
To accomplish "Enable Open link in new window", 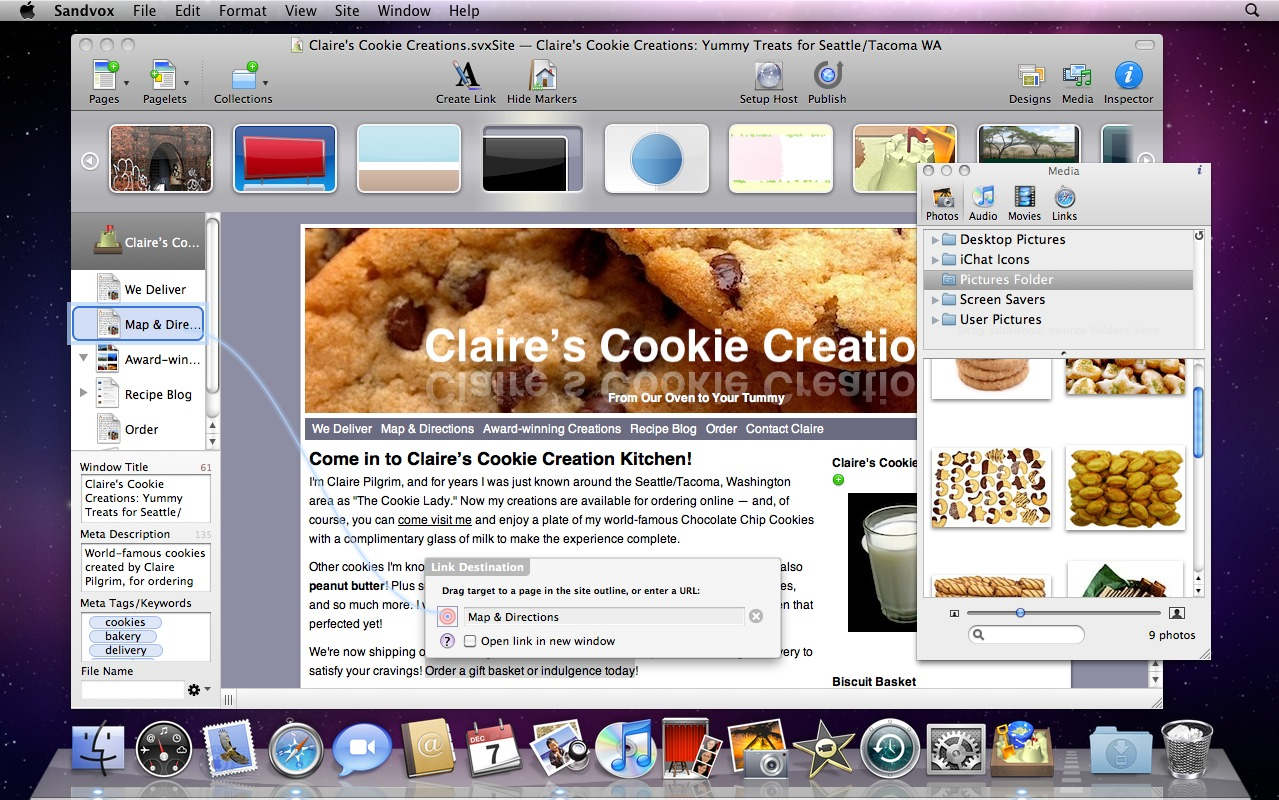I will click(470, 642).
